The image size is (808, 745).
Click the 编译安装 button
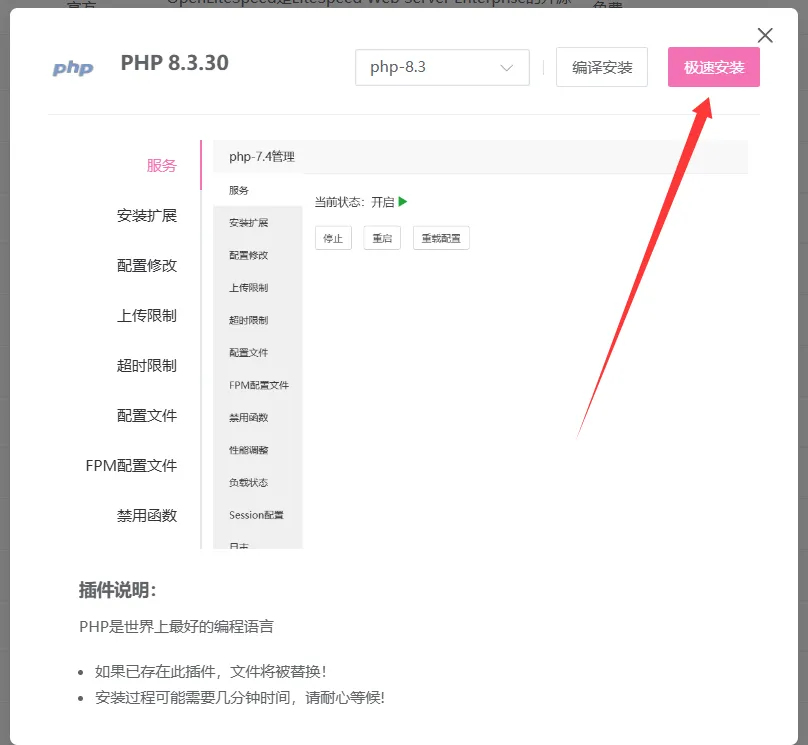click(601, 67)
